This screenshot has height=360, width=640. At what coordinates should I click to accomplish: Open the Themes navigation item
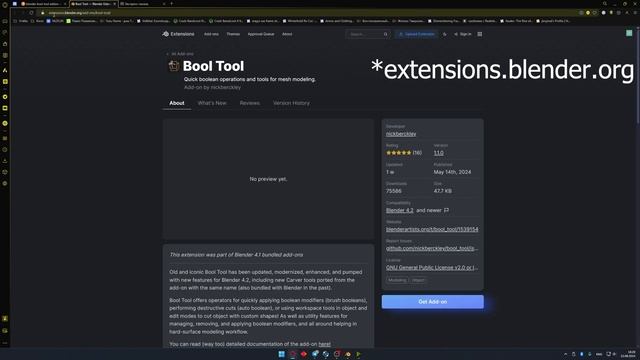click(x=233, y=34)
